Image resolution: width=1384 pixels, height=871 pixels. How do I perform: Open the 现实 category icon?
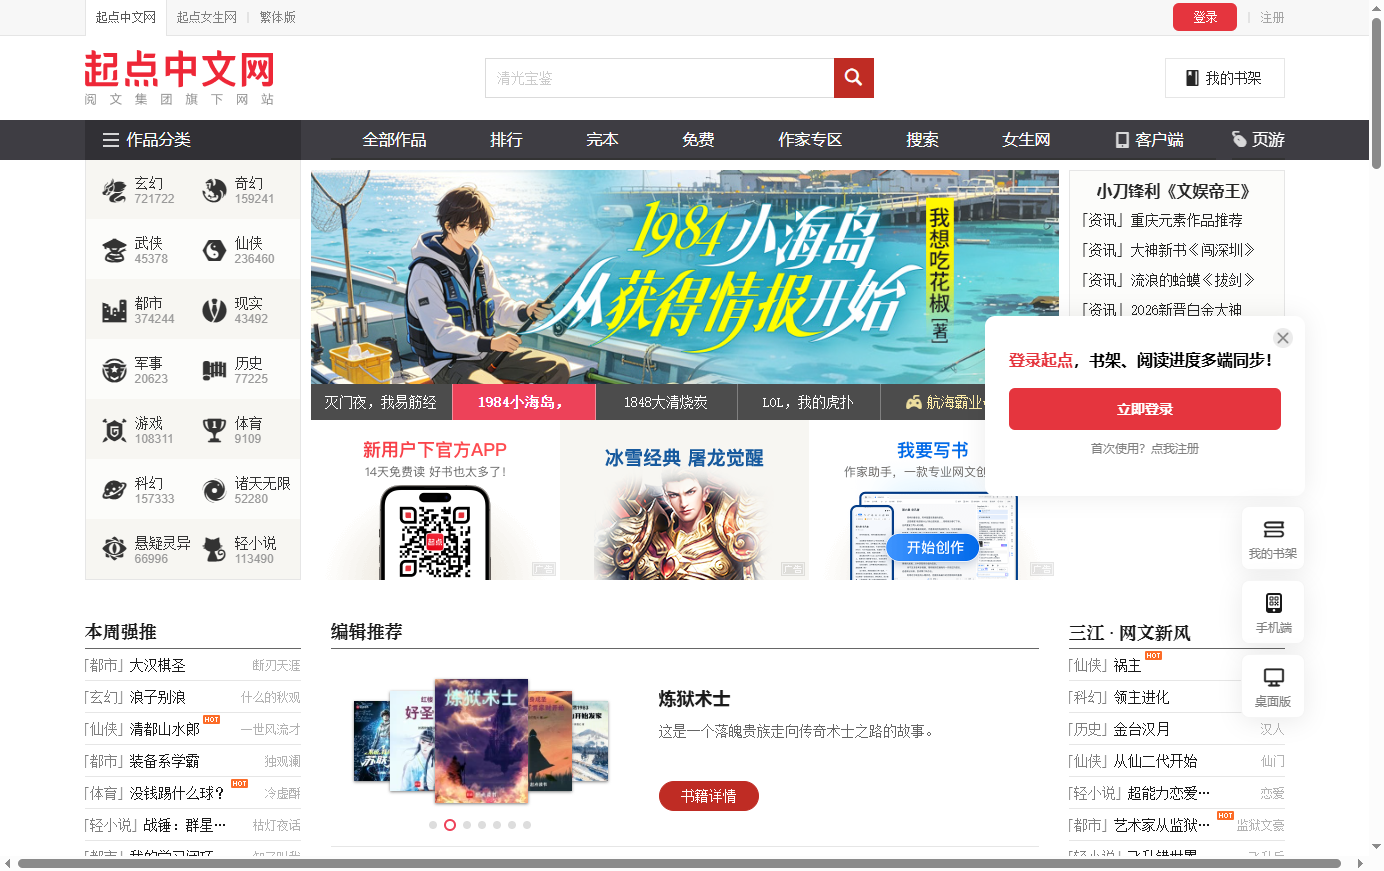[x=214, y=310]
